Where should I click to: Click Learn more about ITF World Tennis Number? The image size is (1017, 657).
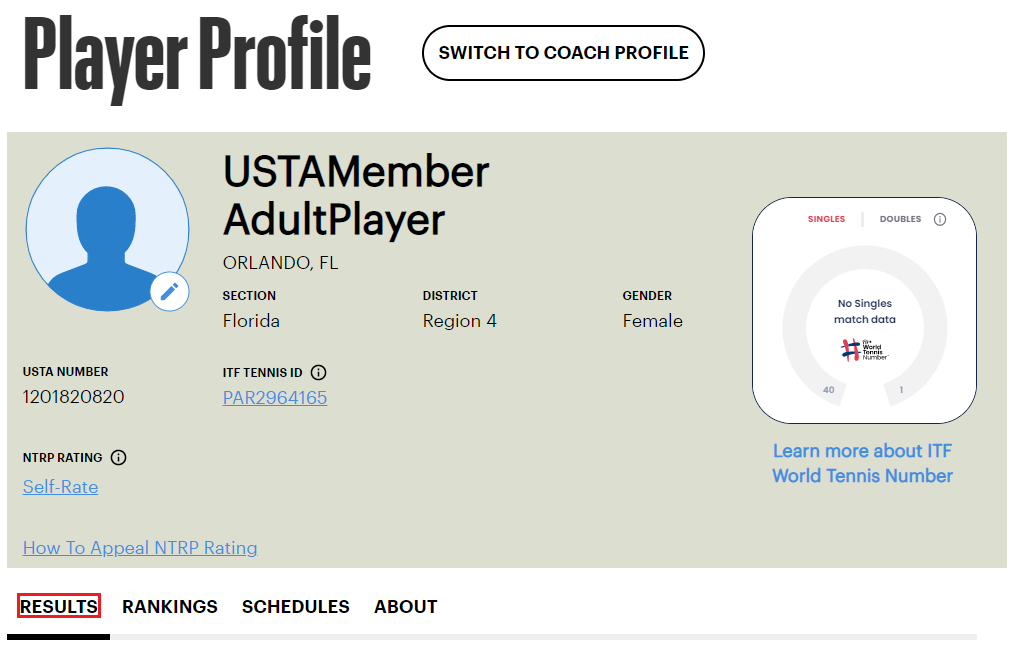[862, 463]
